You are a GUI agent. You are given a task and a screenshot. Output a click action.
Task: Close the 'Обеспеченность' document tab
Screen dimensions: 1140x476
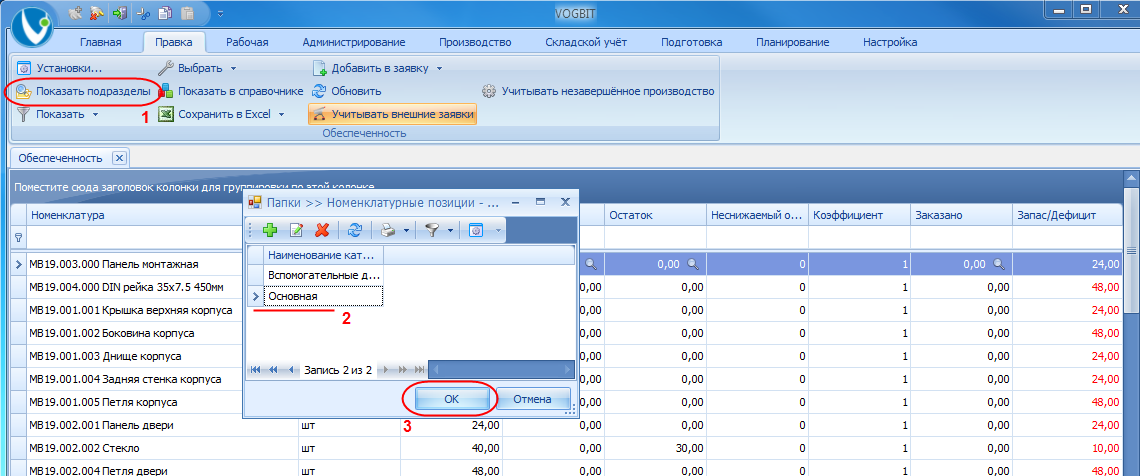pyautogui.click(x=120, y=157)
